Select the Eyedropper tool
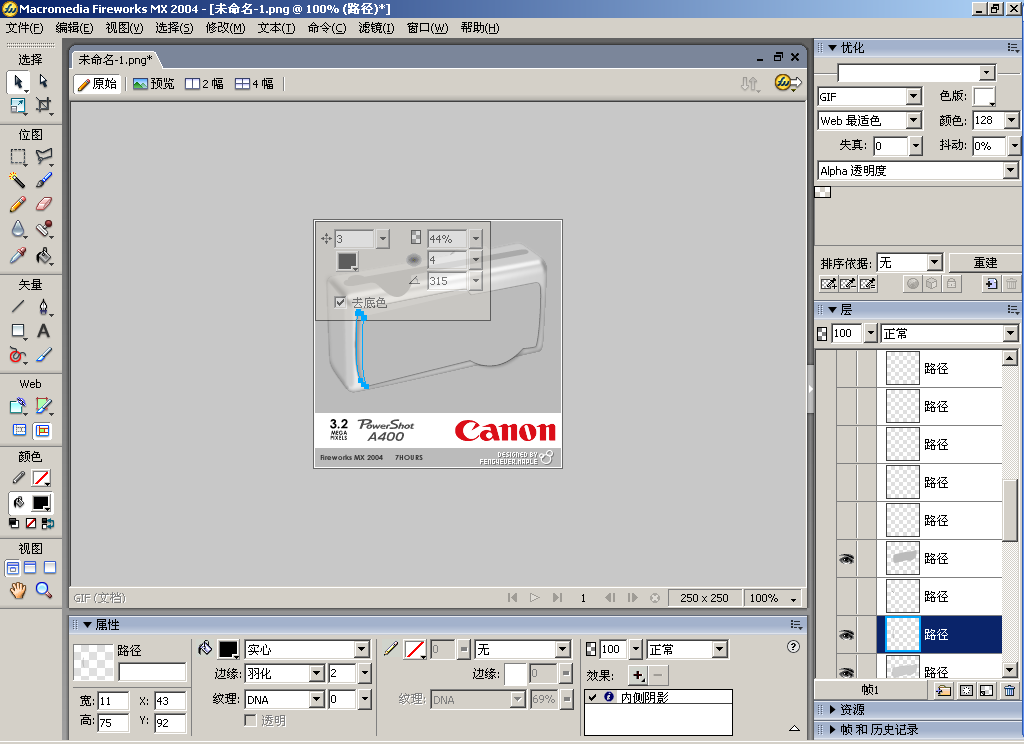 (18, 255)
